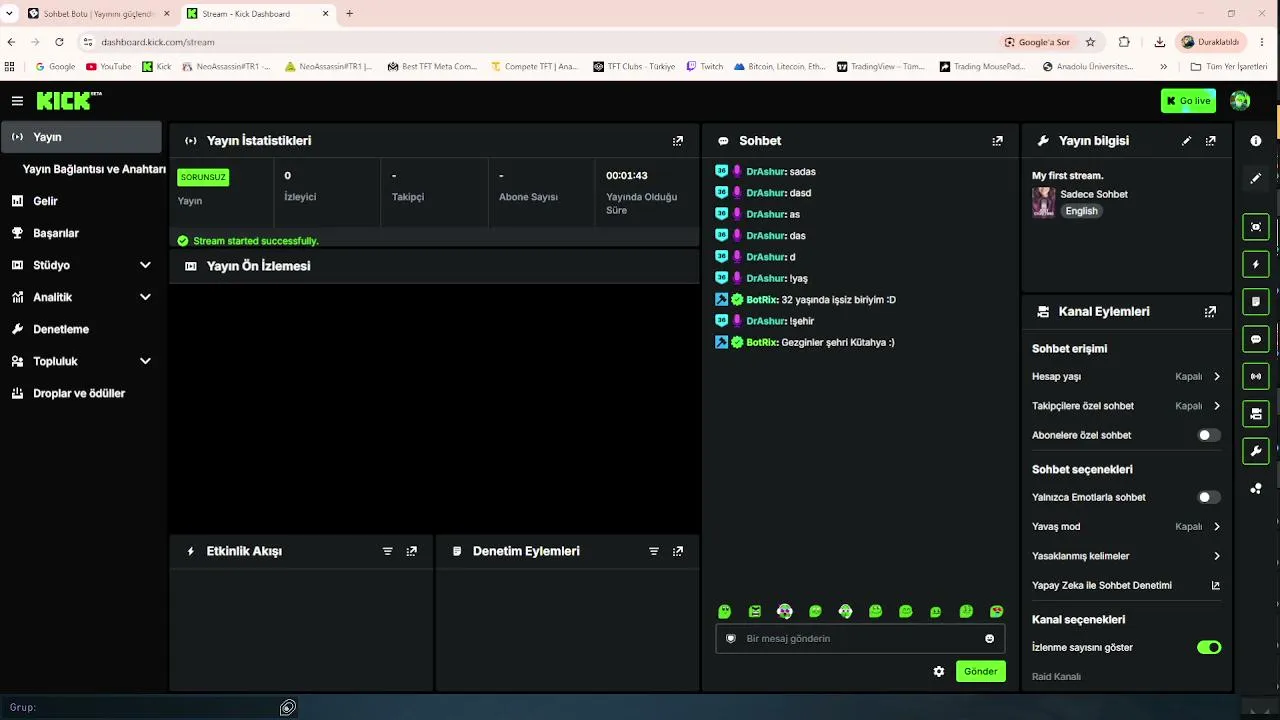
Task: Open Yapay Zeka ile Sohbet Denetimi link
Action: [x=1126, y=586]
